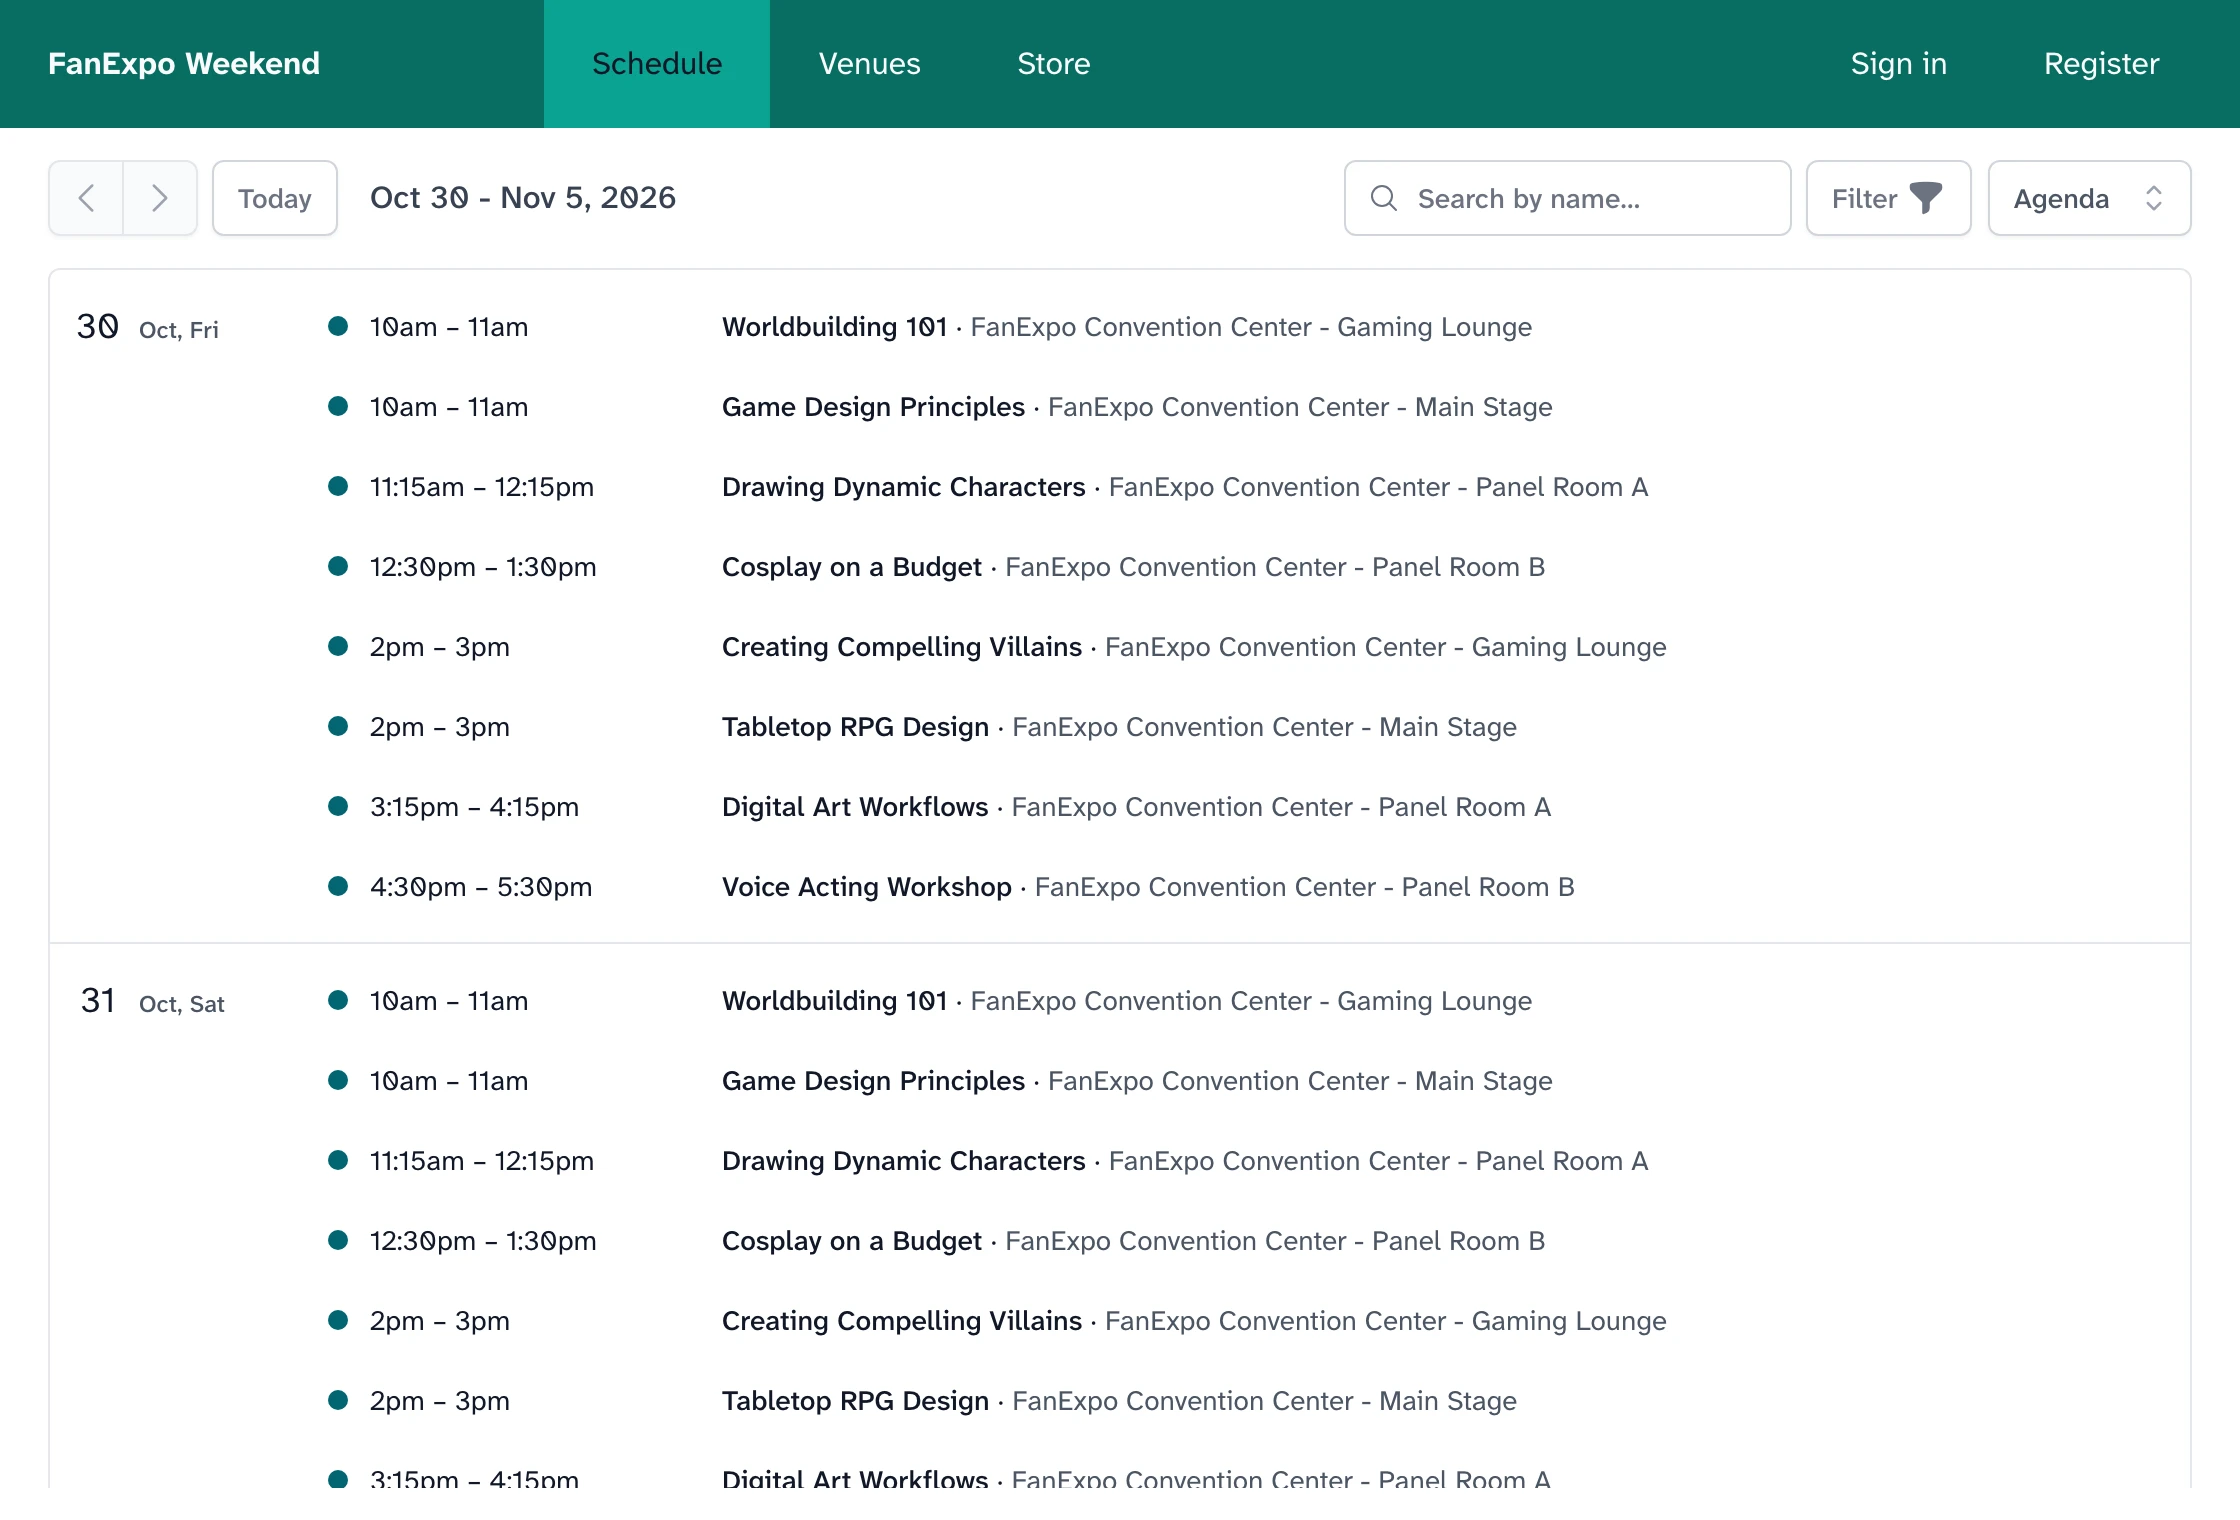
Task: Click the FanExpo Weekend logo
Action: (184, 64)
